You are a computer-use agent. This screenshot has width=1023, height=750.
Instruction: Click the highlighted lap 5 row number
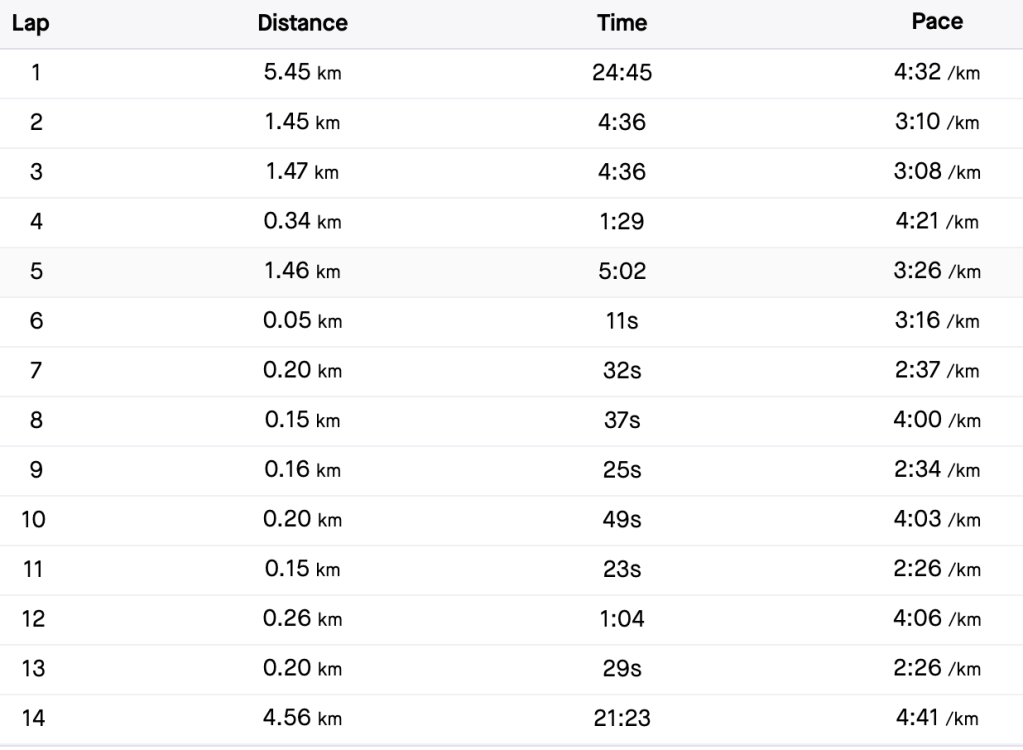(x=36, y=272)
